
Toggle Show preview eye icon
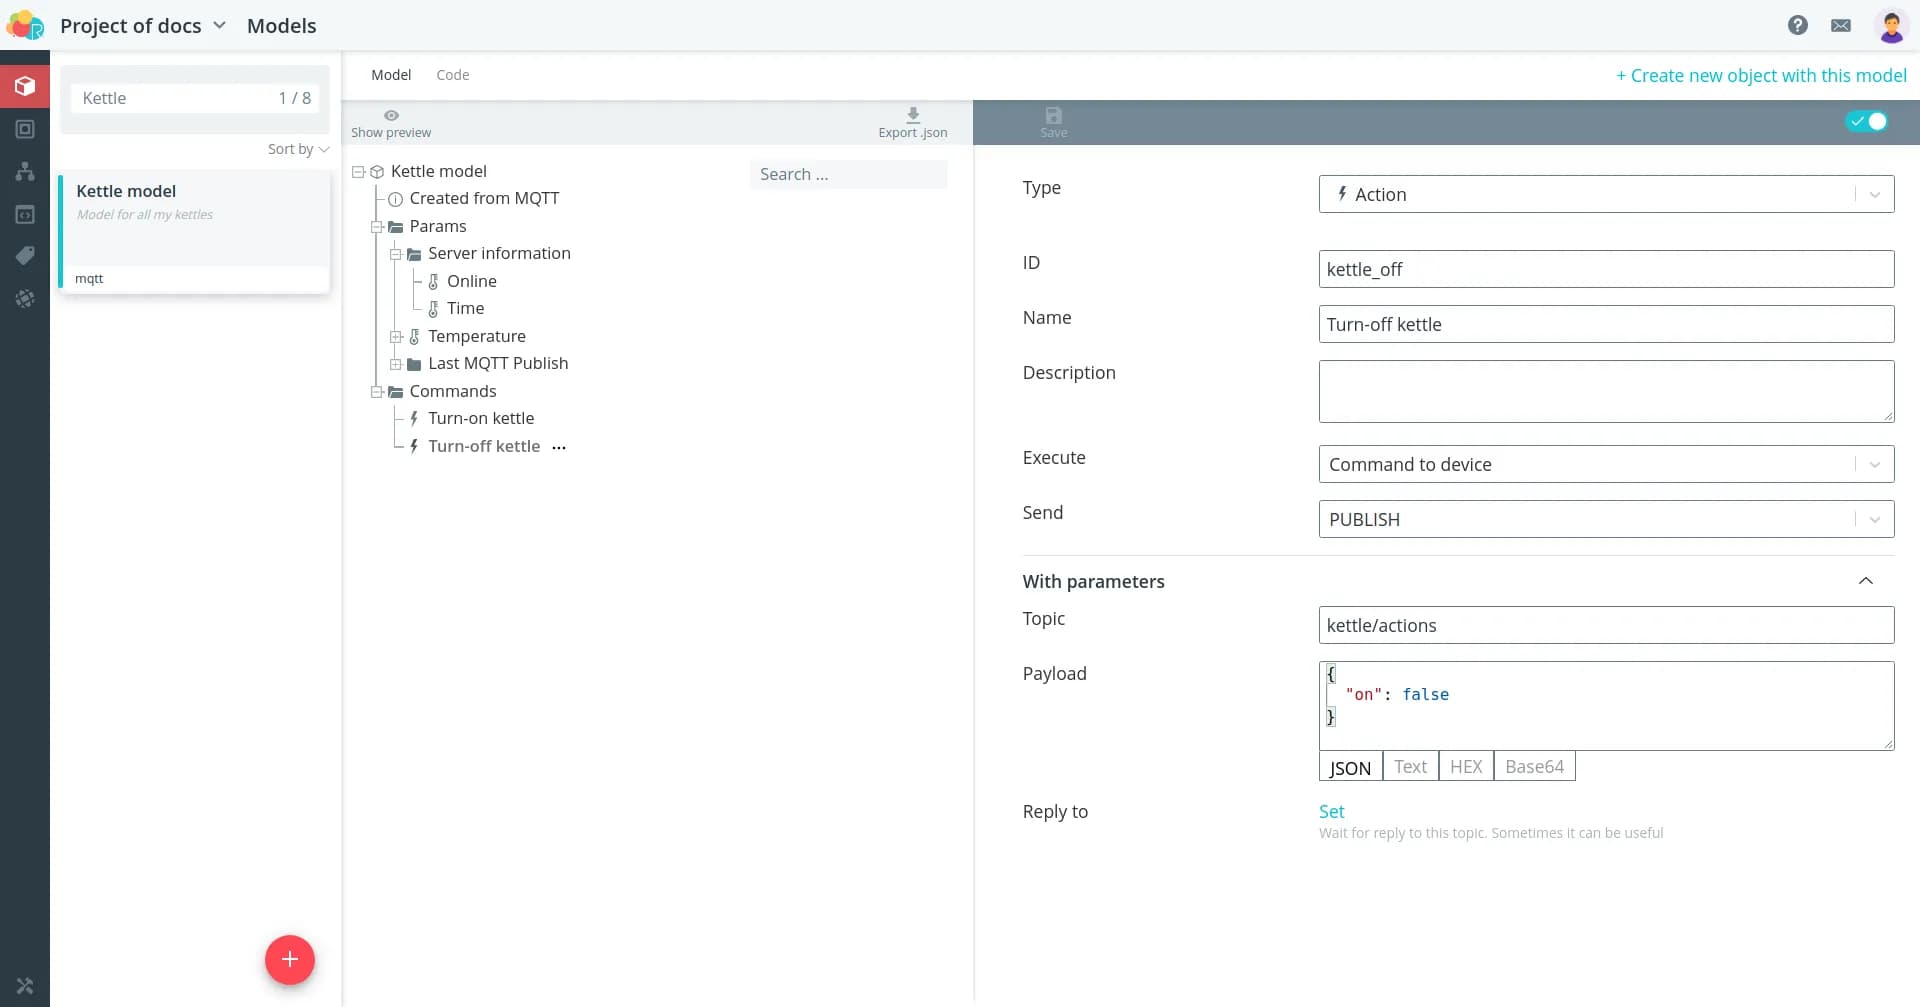point(391,115)
